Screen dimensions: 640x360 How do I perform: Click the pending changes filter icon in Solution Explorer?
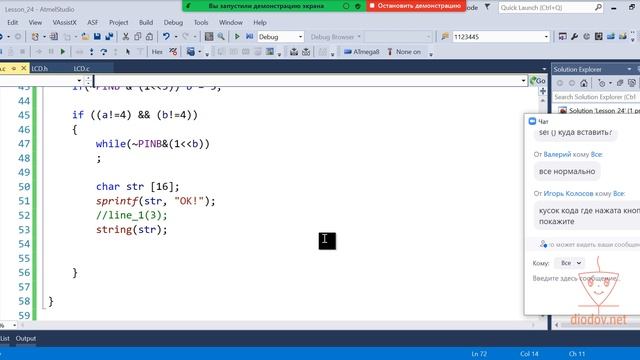coord(601,83)
